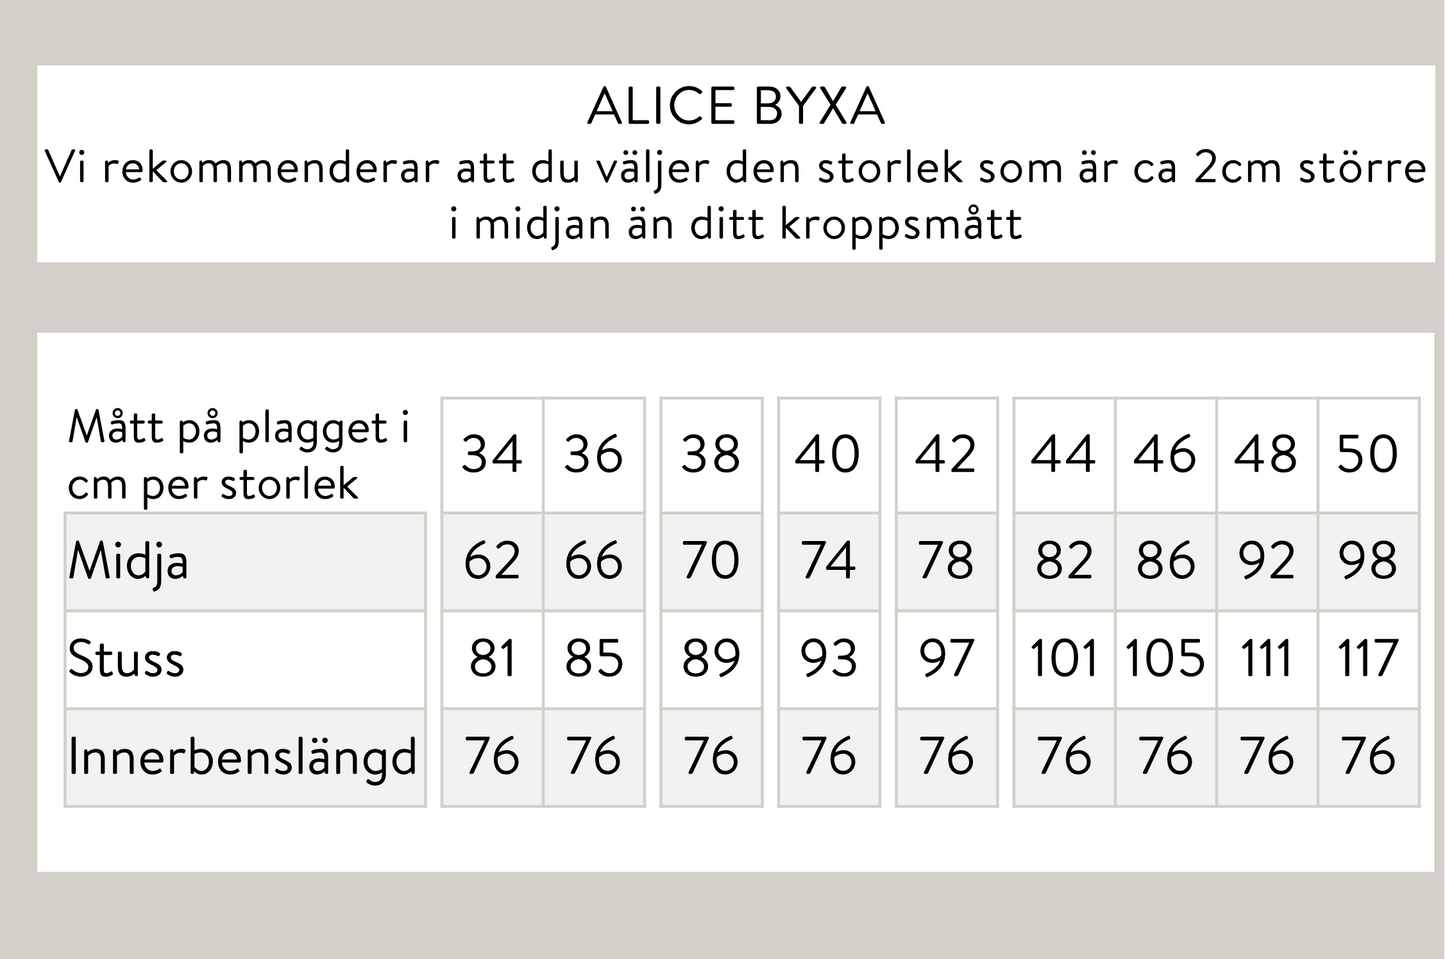The height and width of the screenshot is (959, 1445).
Task: Select the Innerbenslängd row label
Action: pyautogui.click(x=242, y=757)
